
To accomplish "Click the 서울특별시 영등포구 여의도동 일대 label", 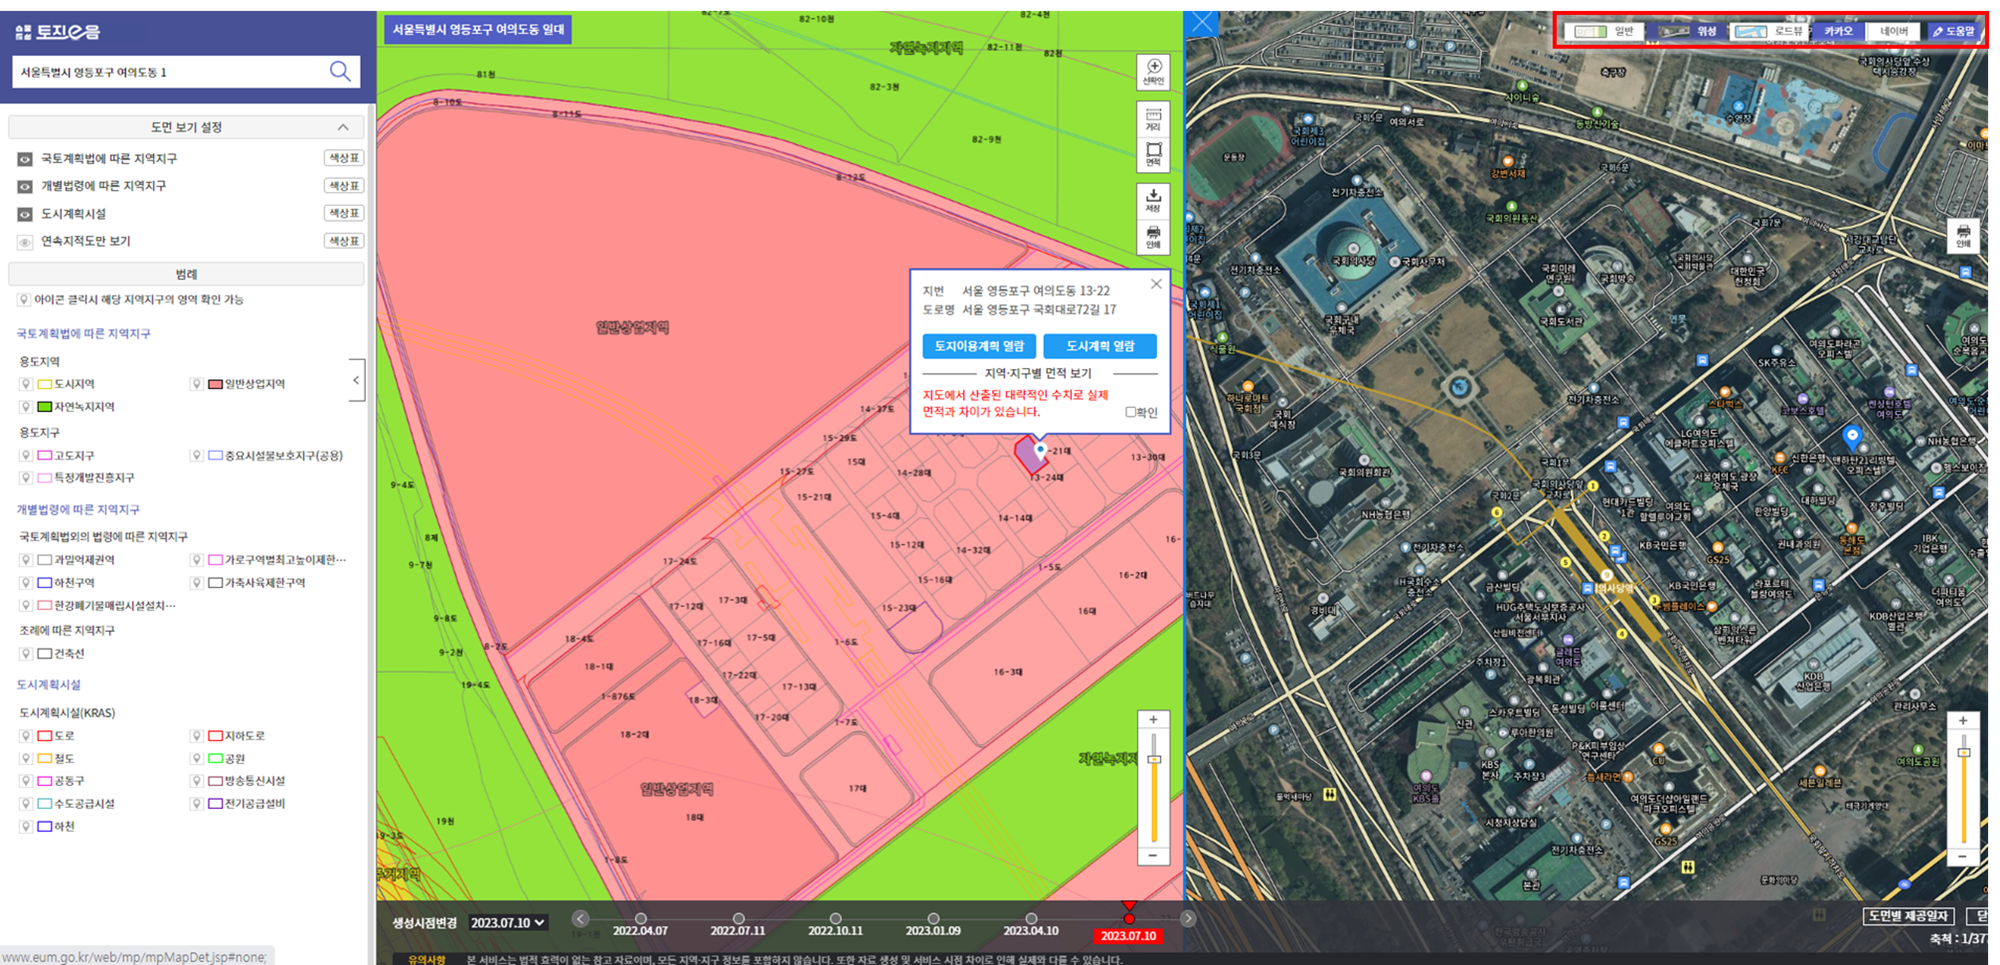I will click(478, 30).
